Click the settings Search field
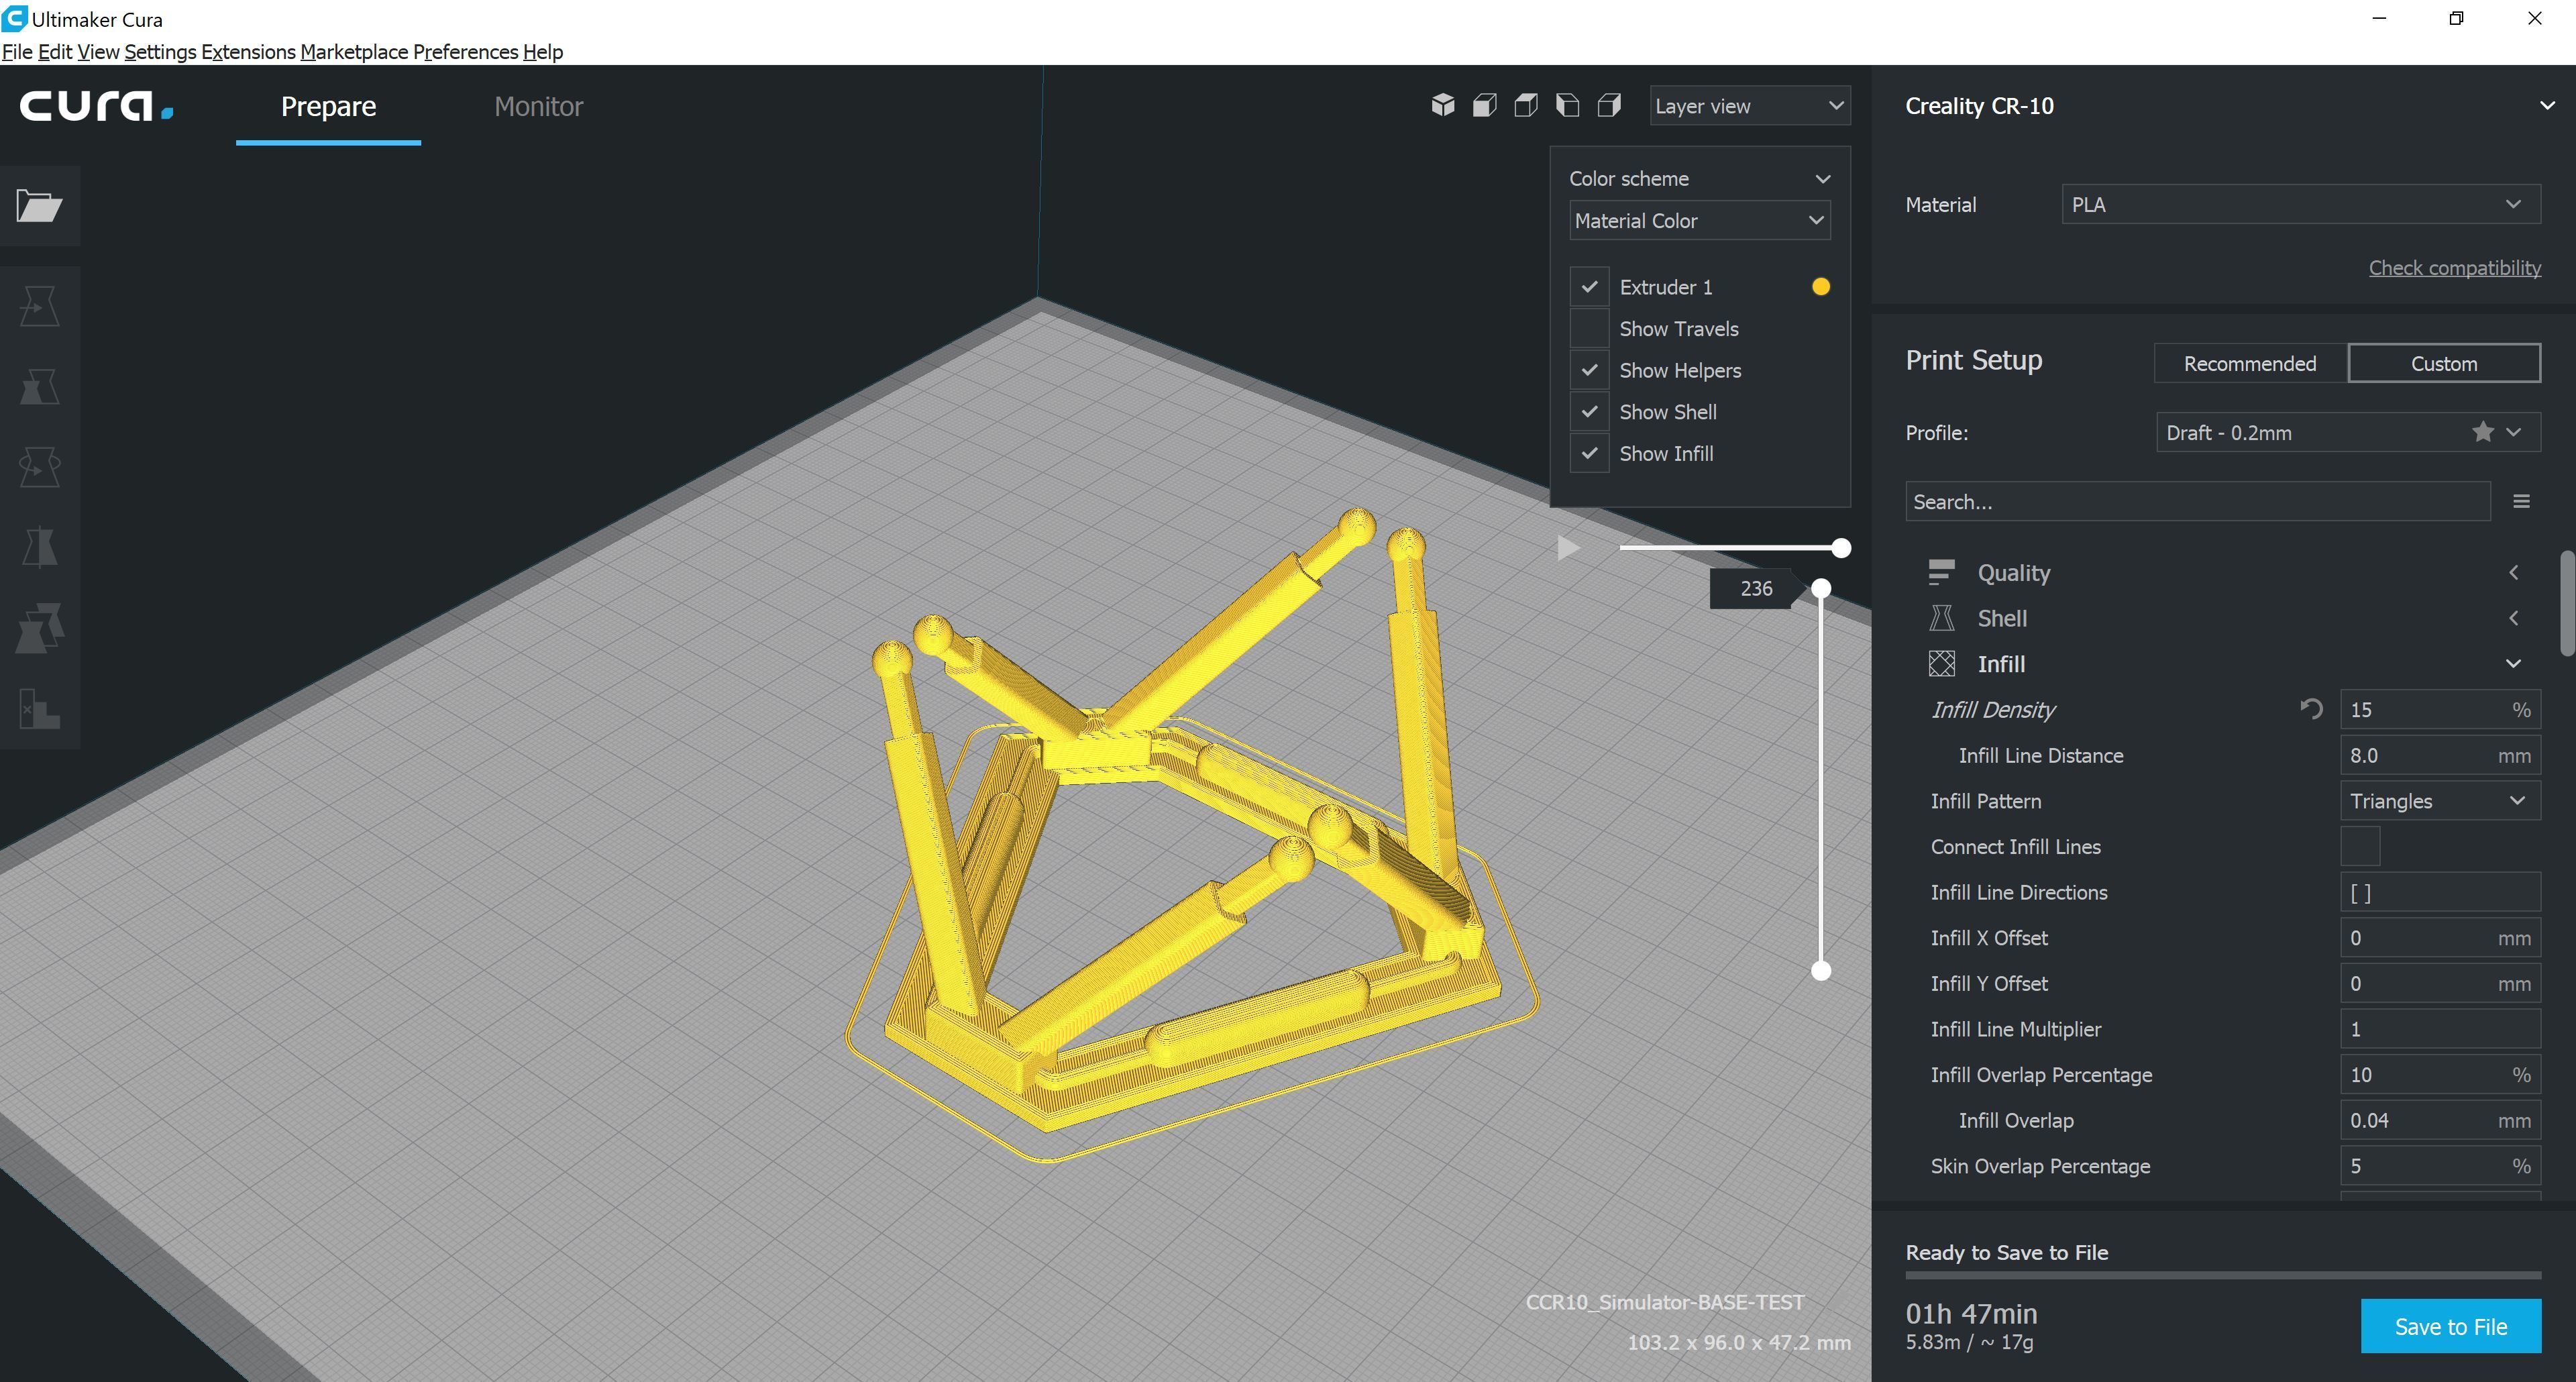Viewport: 2576px width, 1382px height. (2196, 502)
